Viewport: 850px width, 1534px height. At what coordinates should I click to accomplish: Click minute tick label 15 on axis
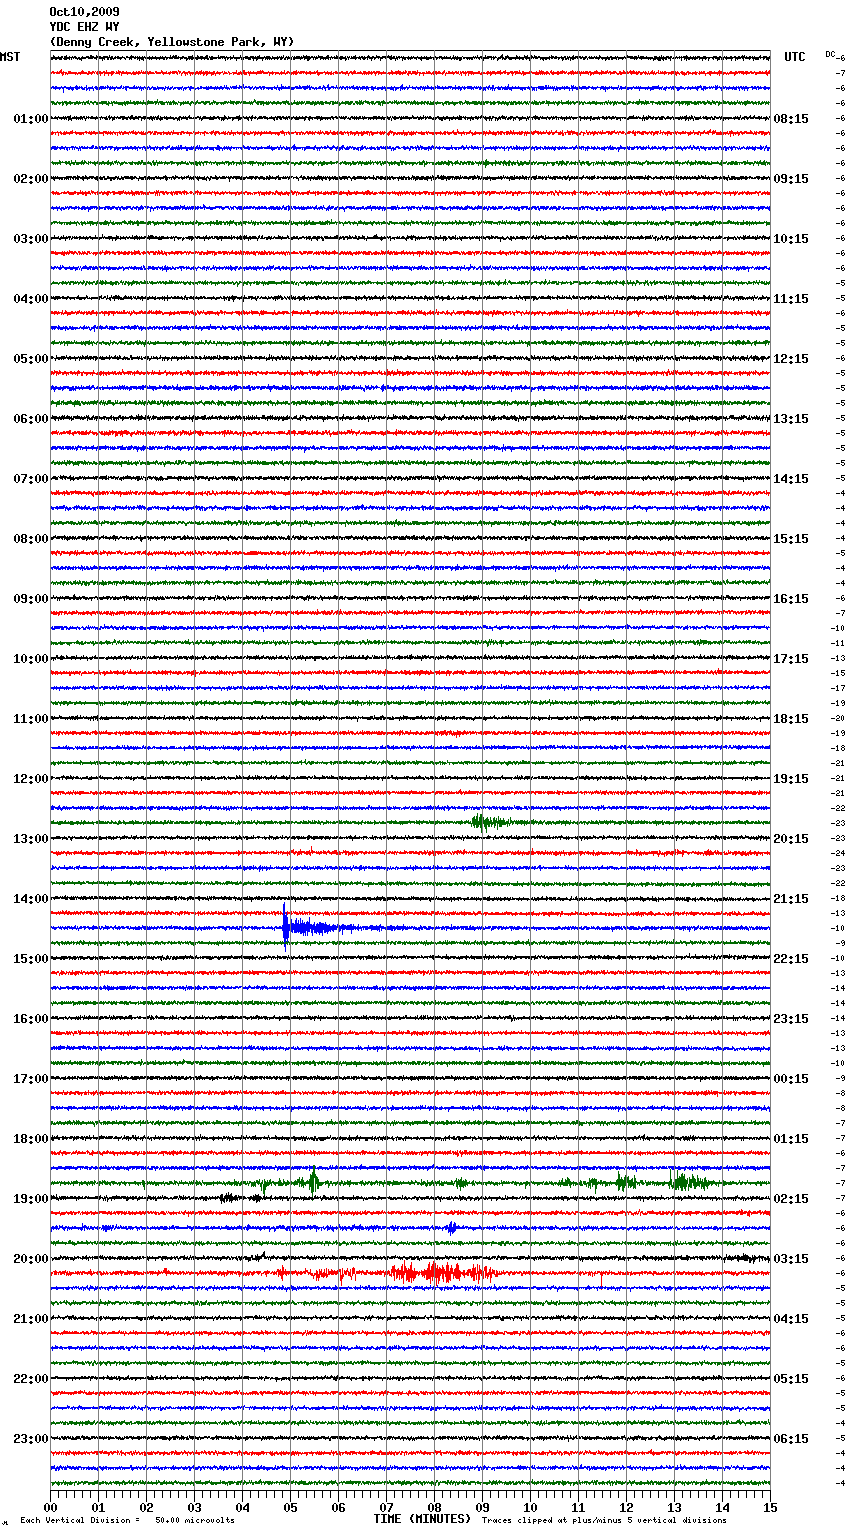pos(770,1507)
